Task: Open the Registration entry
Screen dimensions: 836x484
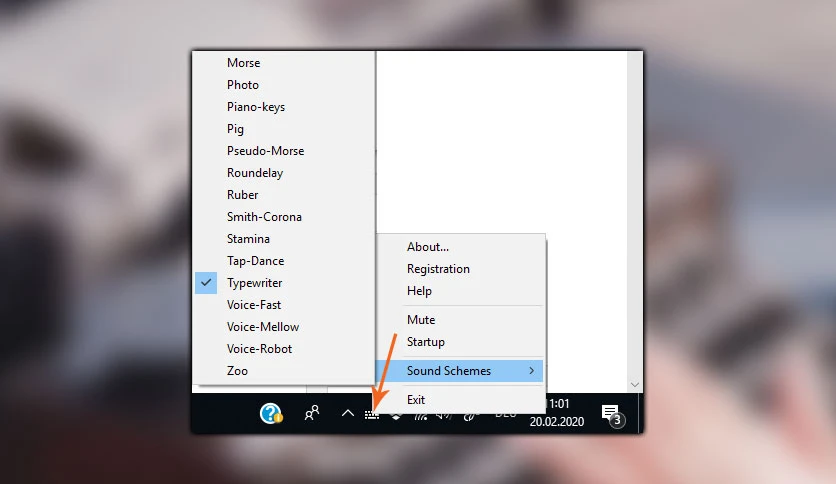Action: [438, 269]
